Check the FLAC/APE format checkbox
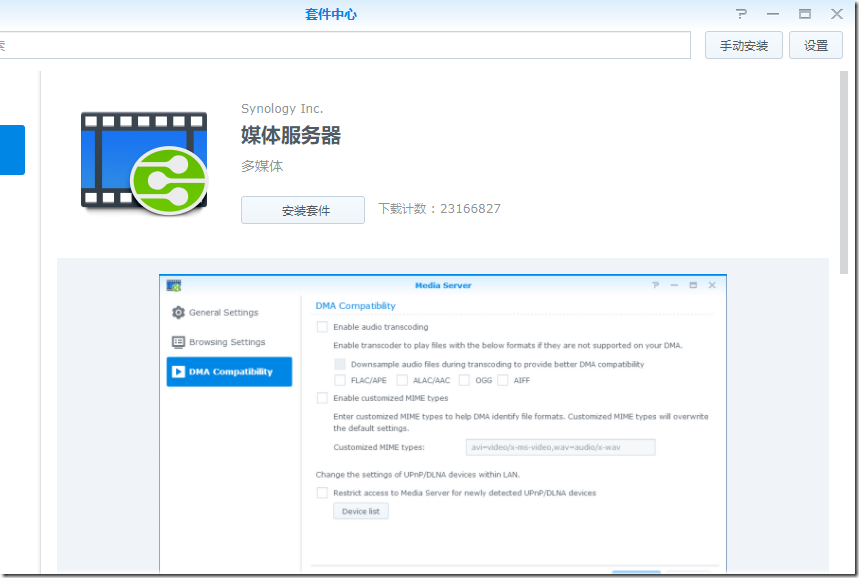 [340, 380]
